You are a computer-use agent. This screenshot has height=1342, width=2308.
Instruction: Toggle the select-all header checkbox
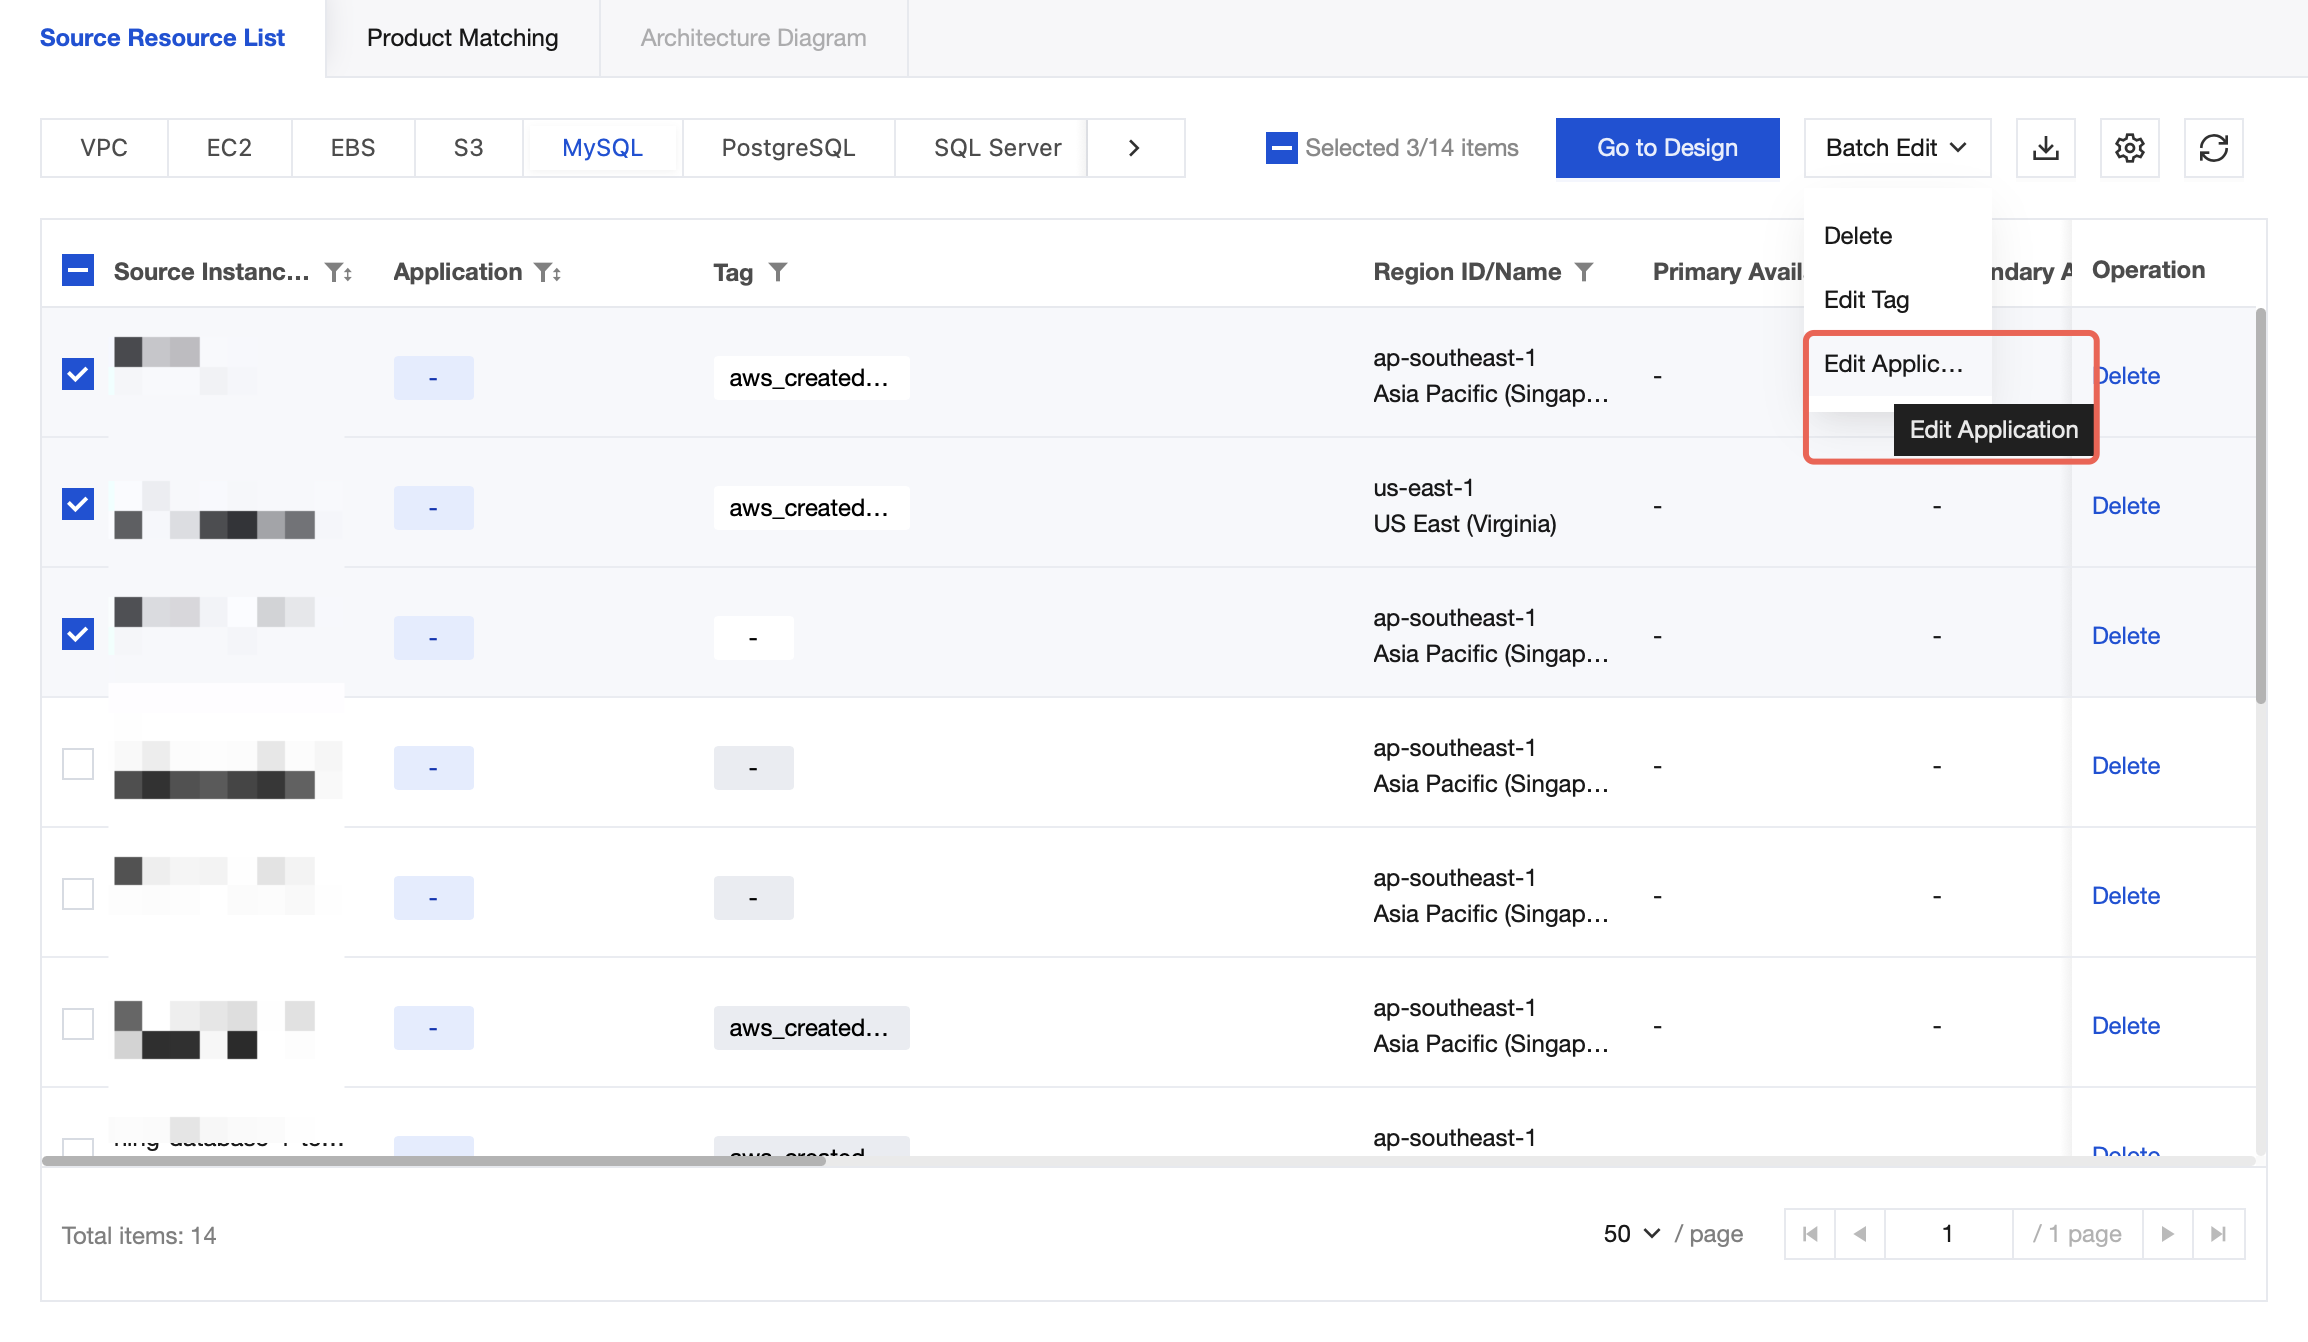click(78, 270)
